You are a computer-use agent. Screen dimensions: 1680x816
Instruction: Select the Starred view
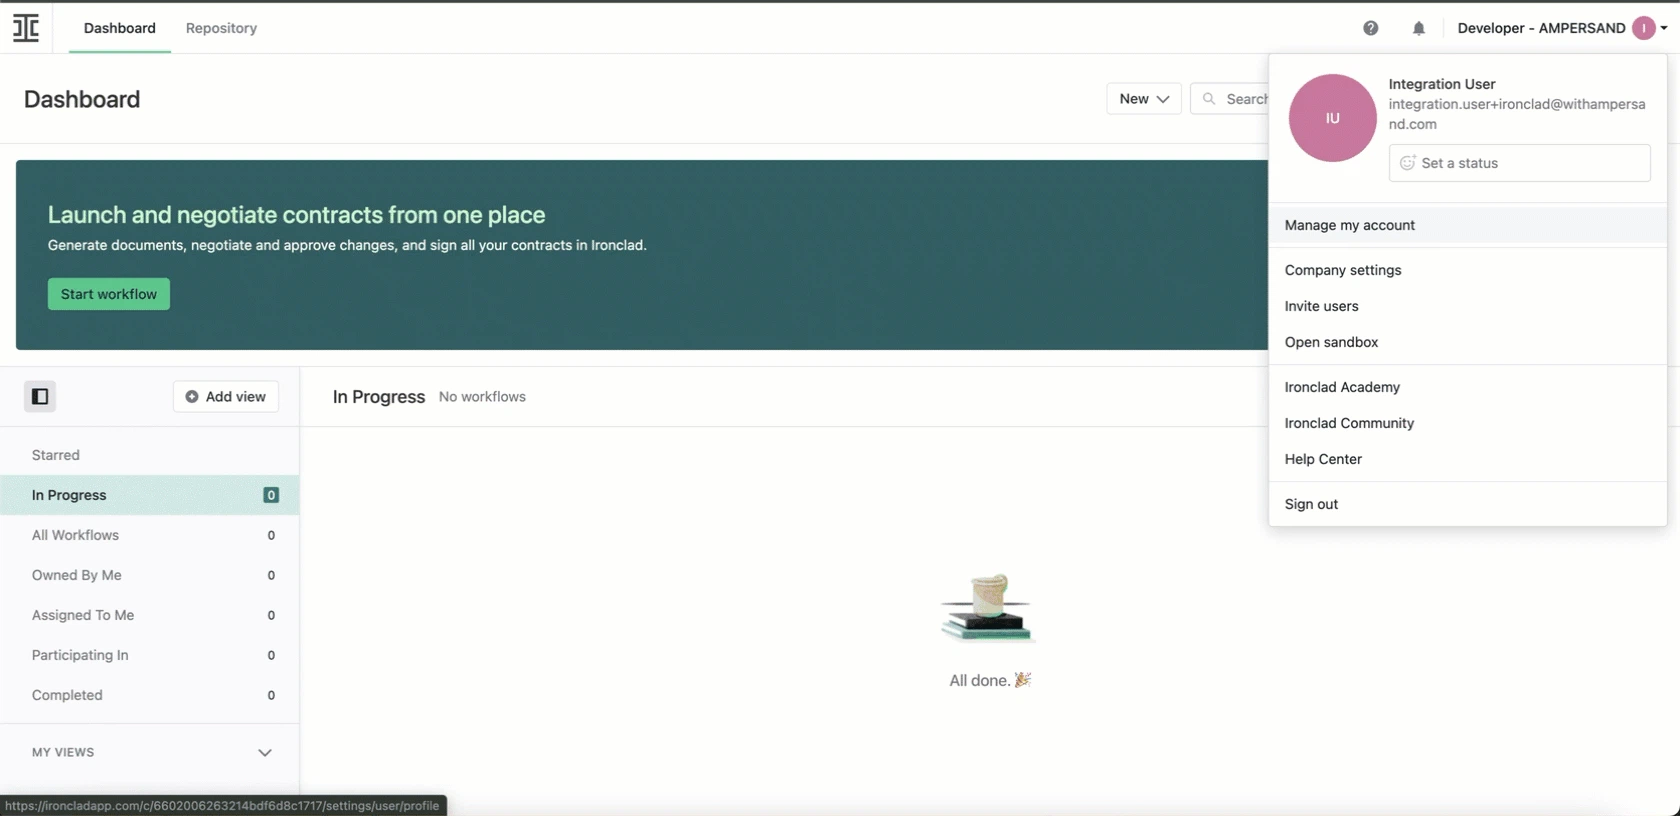click(150, 455)
